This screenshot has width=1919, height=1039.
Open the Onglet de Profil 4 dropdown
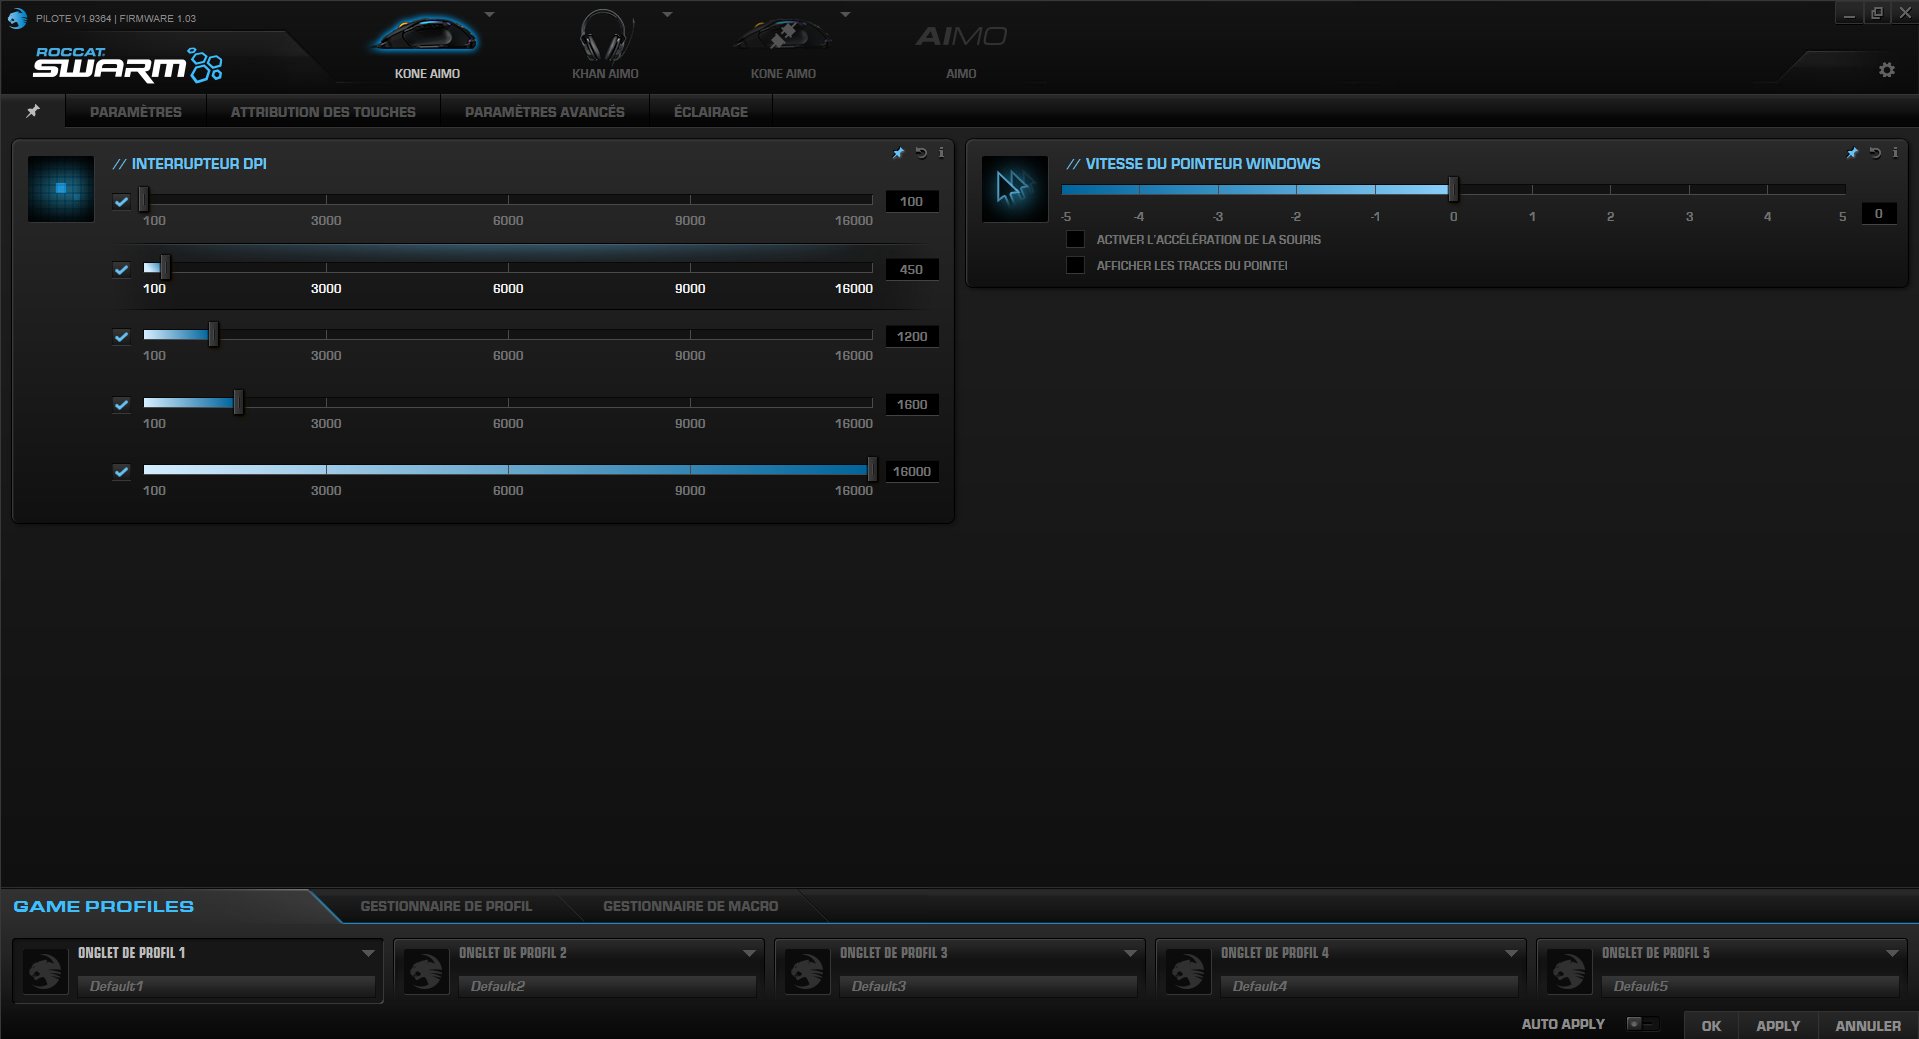coord(1511,953)
